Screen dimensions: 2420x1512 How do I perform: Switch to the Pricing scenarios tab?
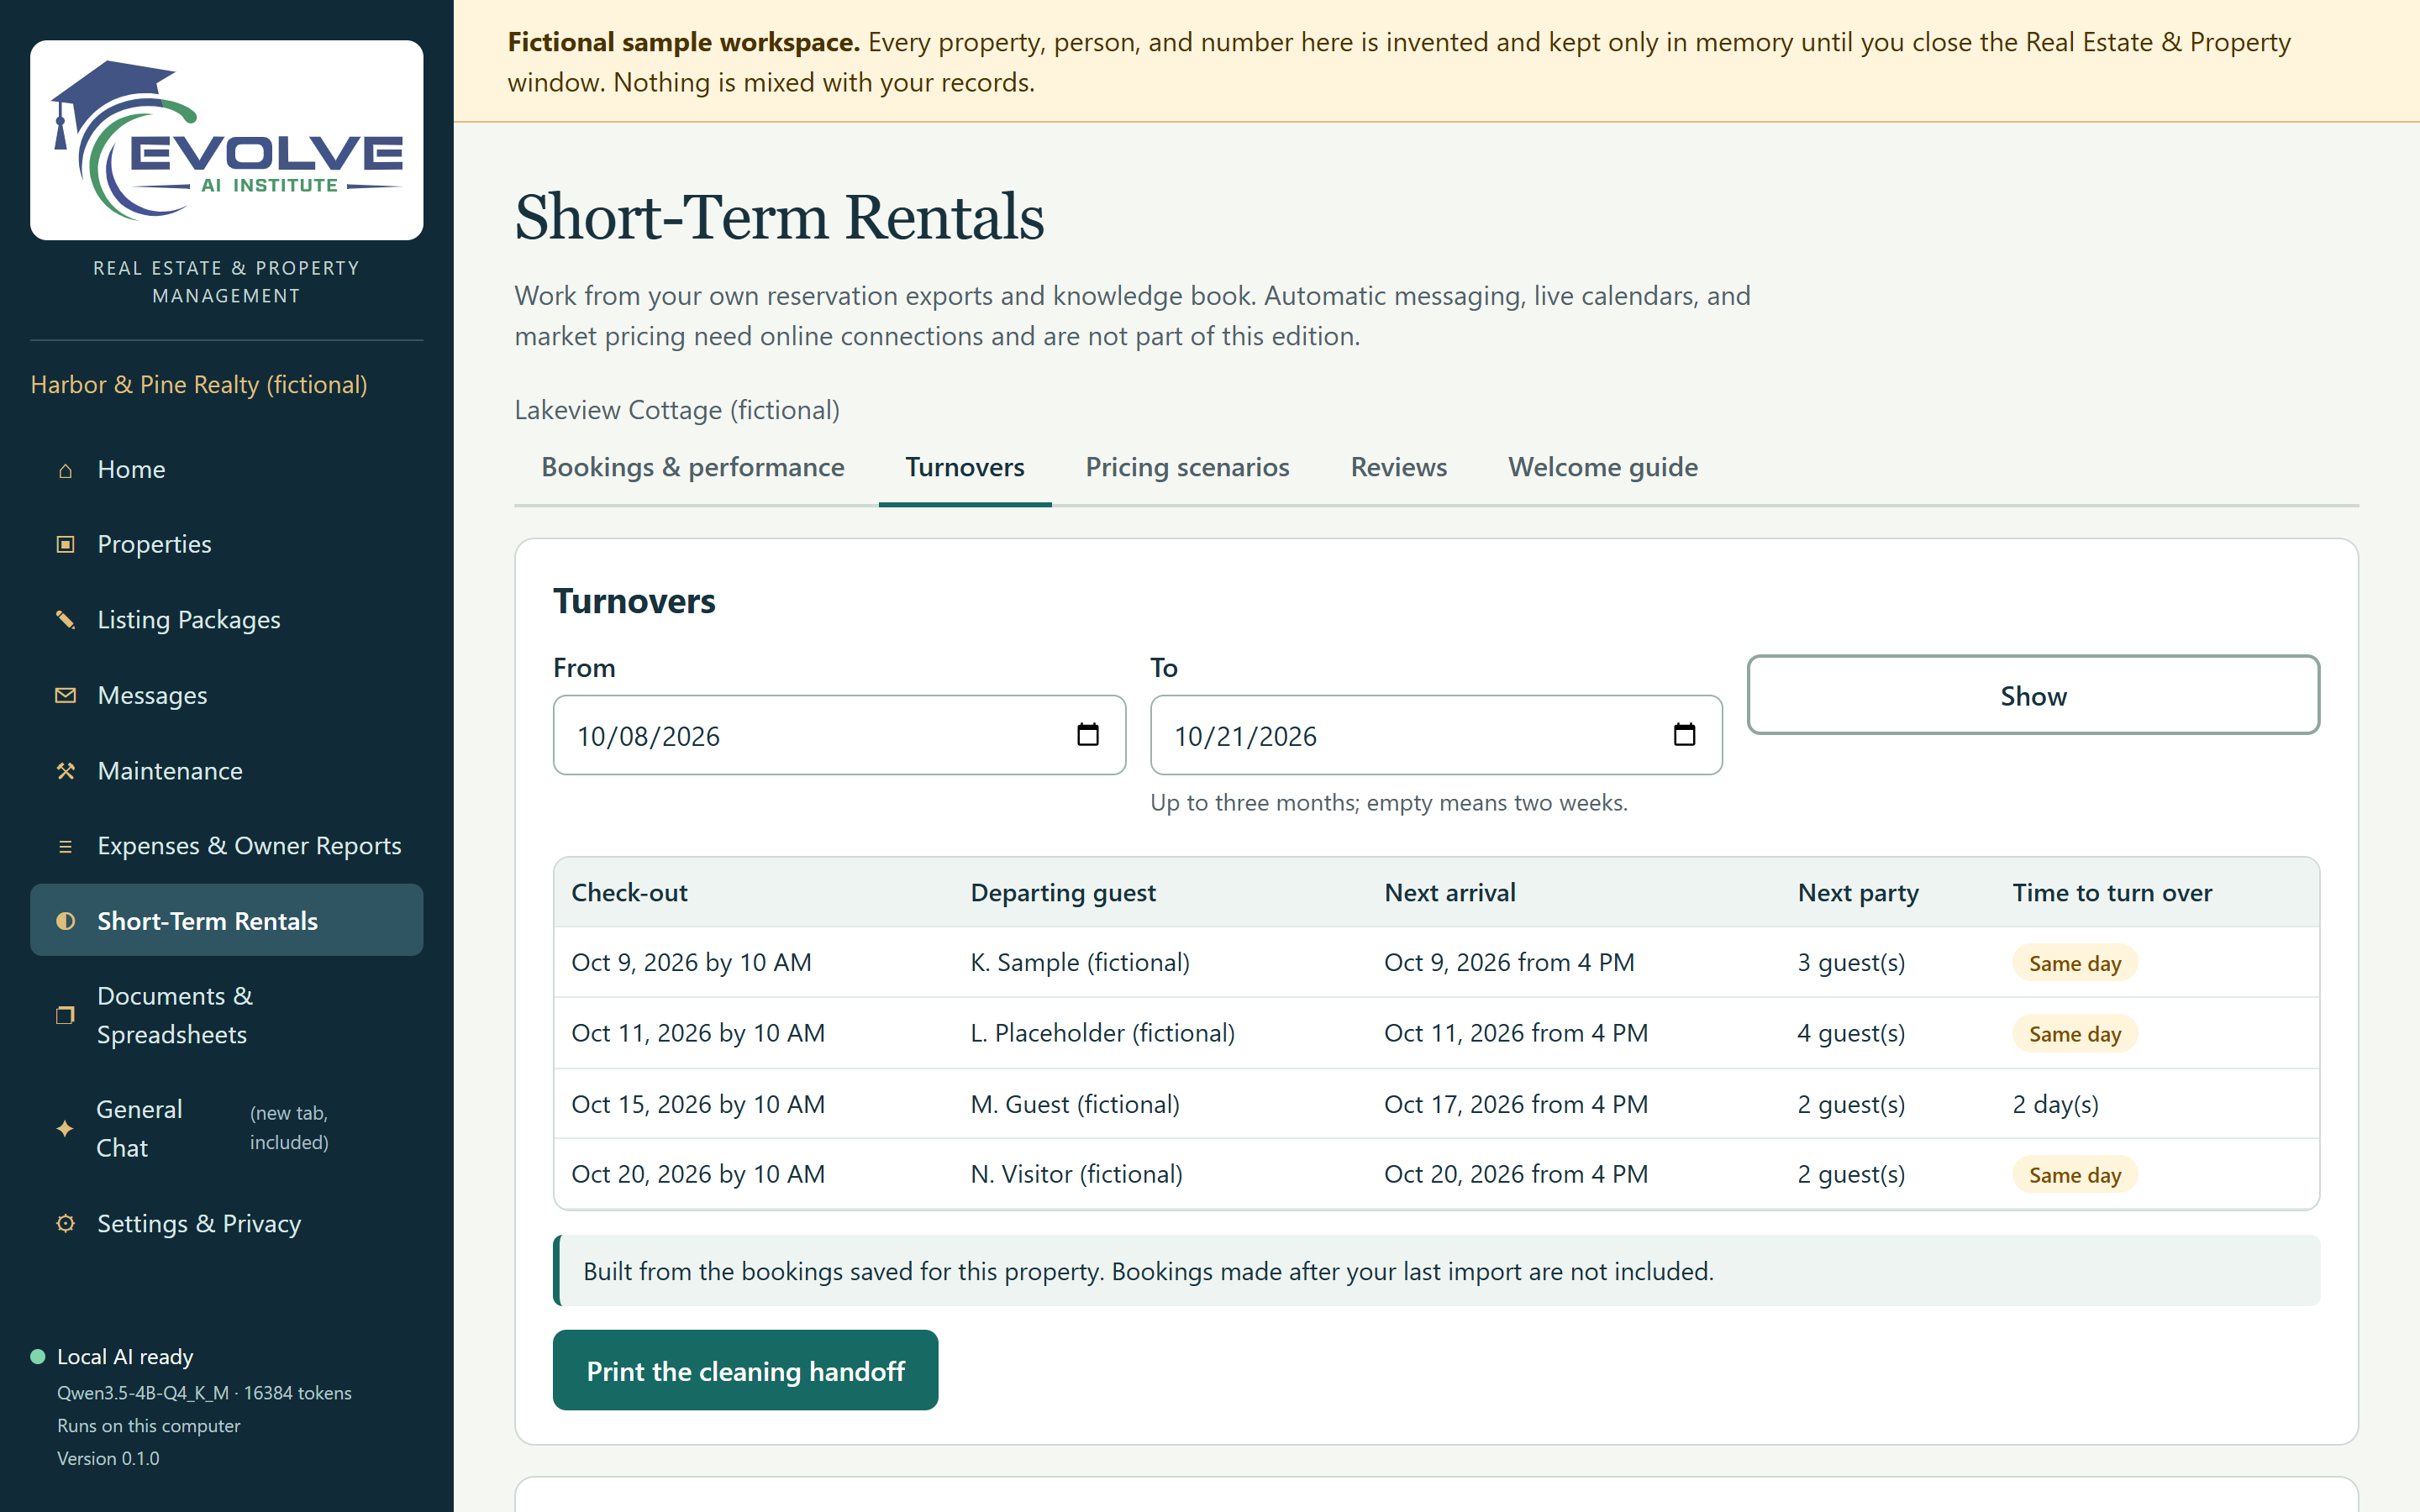click(x=1187, y=467)
